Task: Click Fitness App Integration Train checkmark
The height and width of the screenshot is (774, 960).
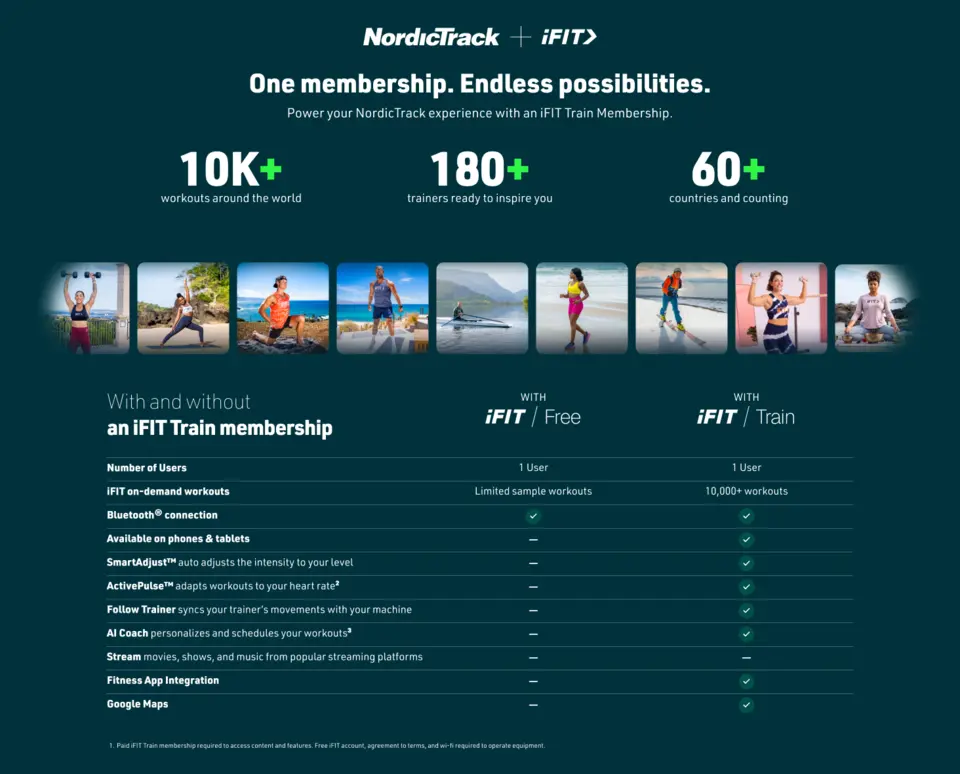Action: point(746,681)
